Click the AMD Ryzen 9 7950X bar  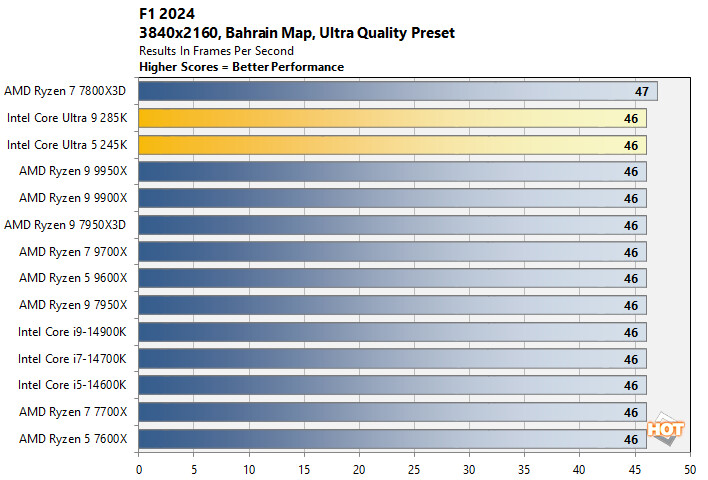pos(392,305)
